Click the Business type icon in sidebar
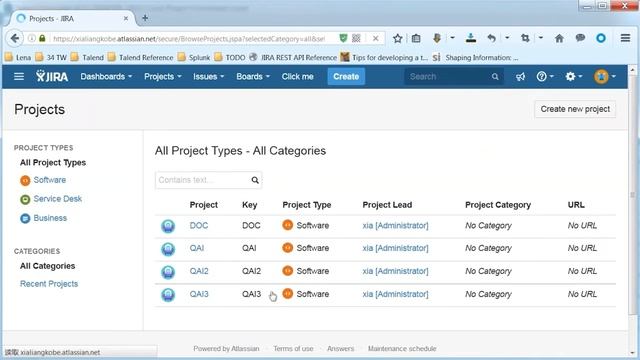 coord(25,218)
